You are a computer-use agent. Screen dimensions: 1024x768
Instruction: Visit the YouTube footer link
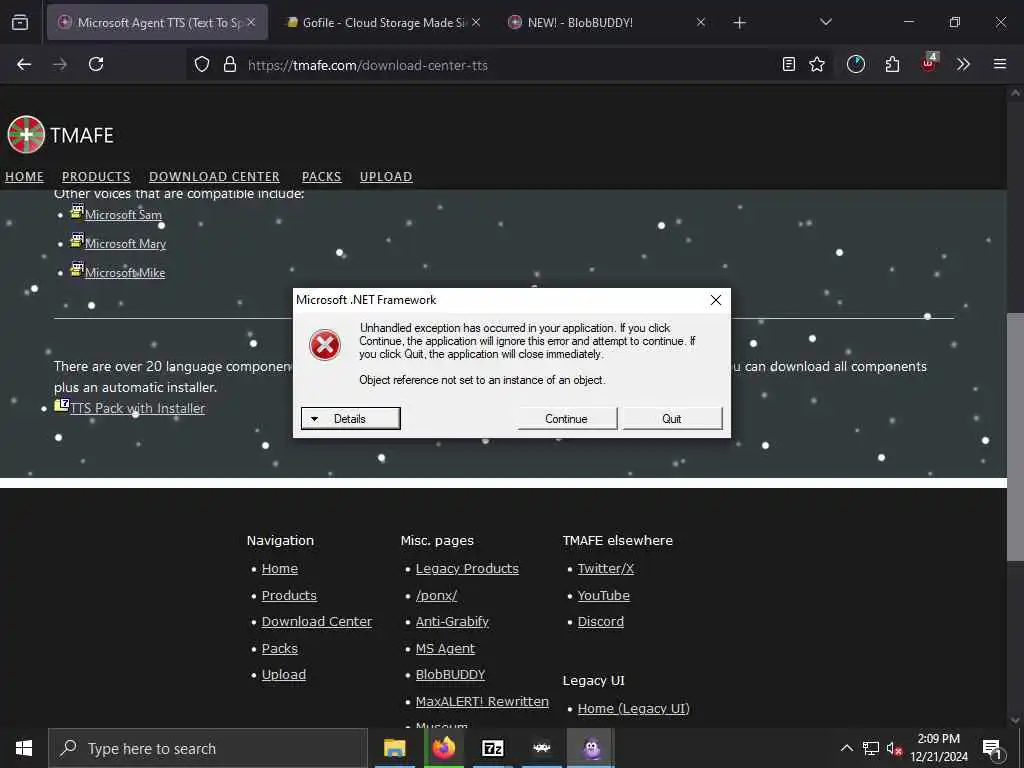[603, 596]
